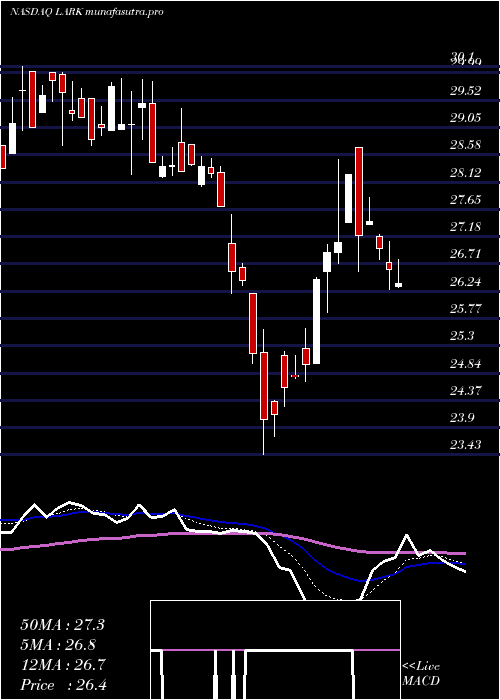This screenshot has width=500, height=700.
Task: Select the tall red candle body topping at 28.7
Action: pyautogui.click(x=359, y=191)
